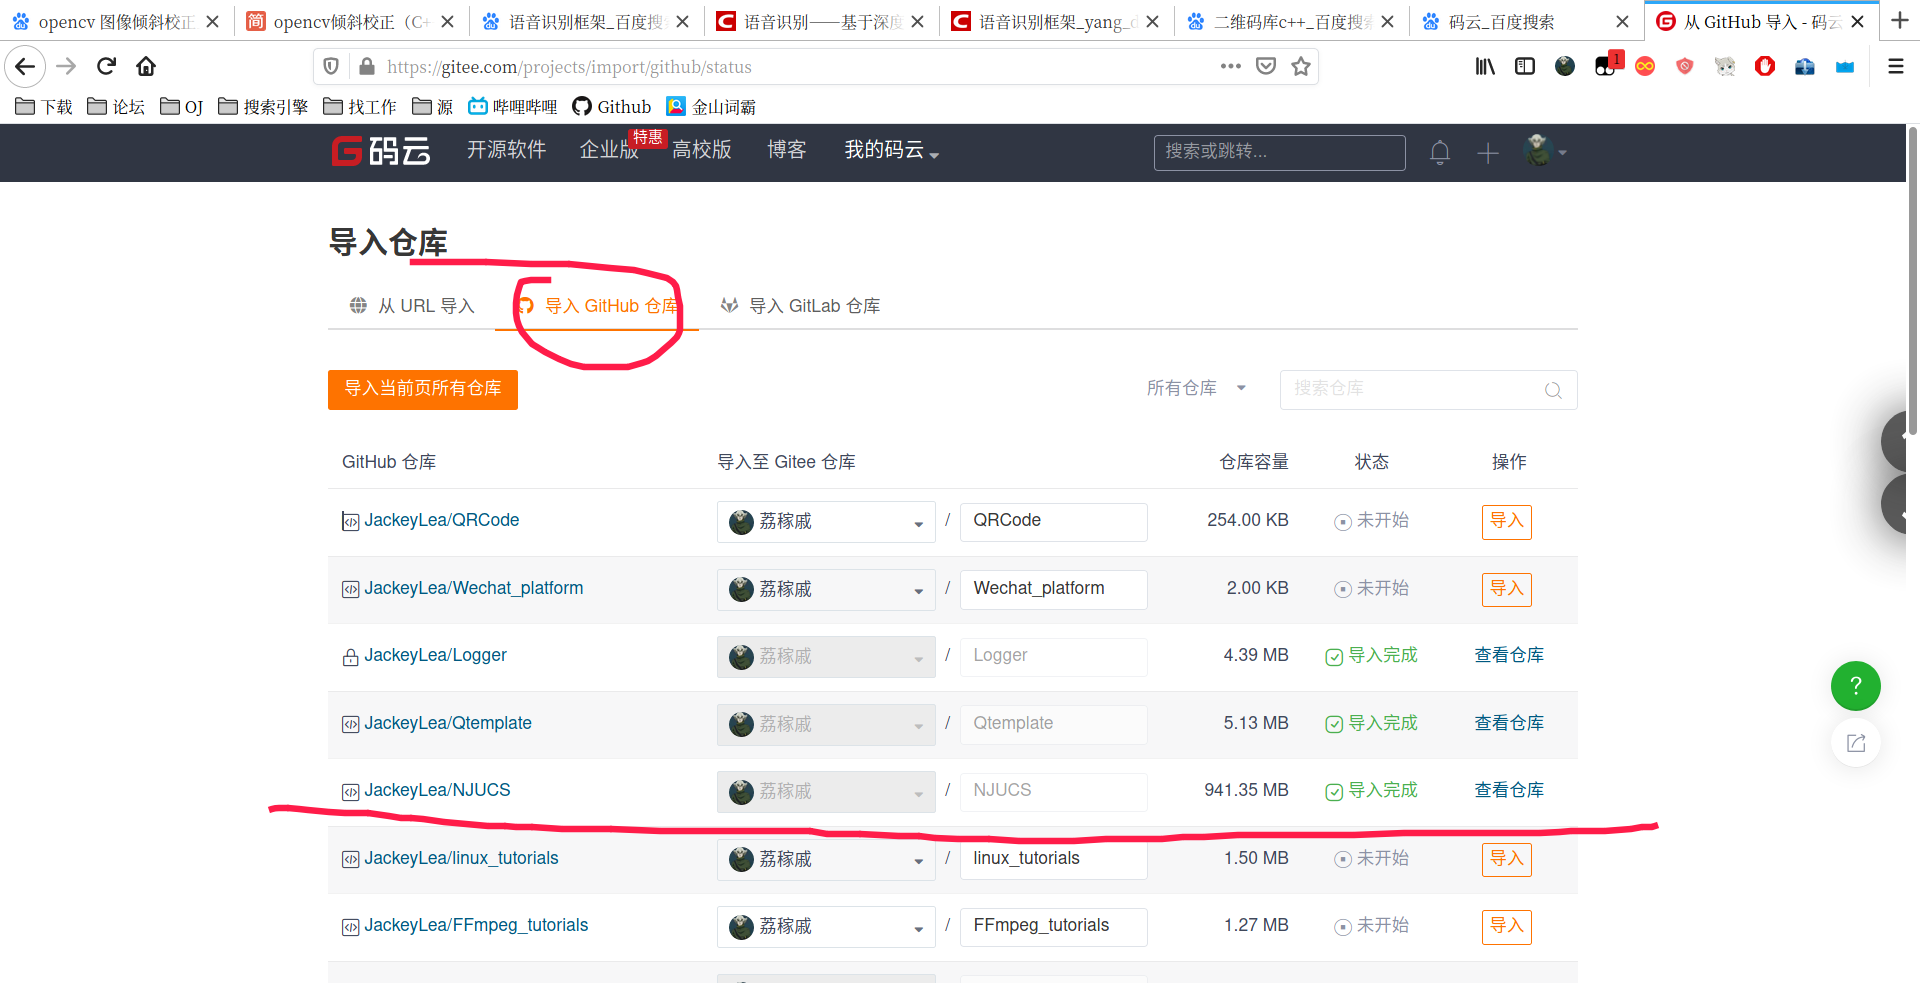Open 高校版 in the navbar
Image resolution: width=1920 pixels, height=983 pixels.
(702, 150)
